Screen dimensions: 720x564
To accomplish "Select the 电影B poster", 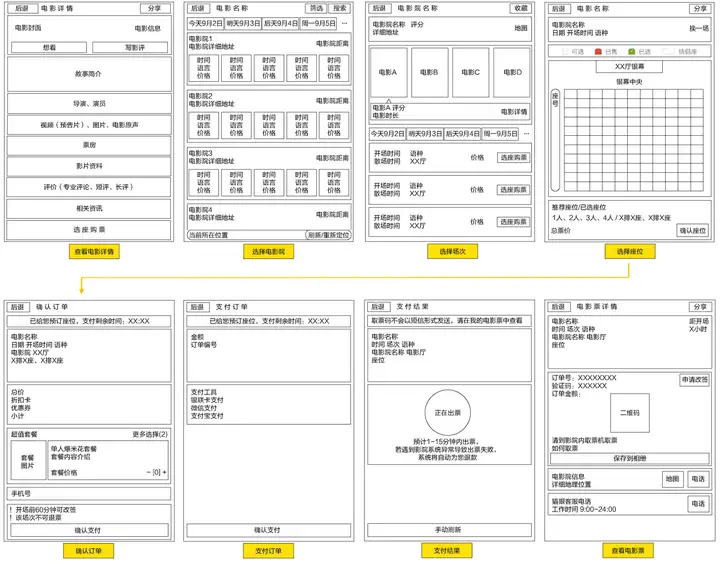I will click(x=429, y=72).
